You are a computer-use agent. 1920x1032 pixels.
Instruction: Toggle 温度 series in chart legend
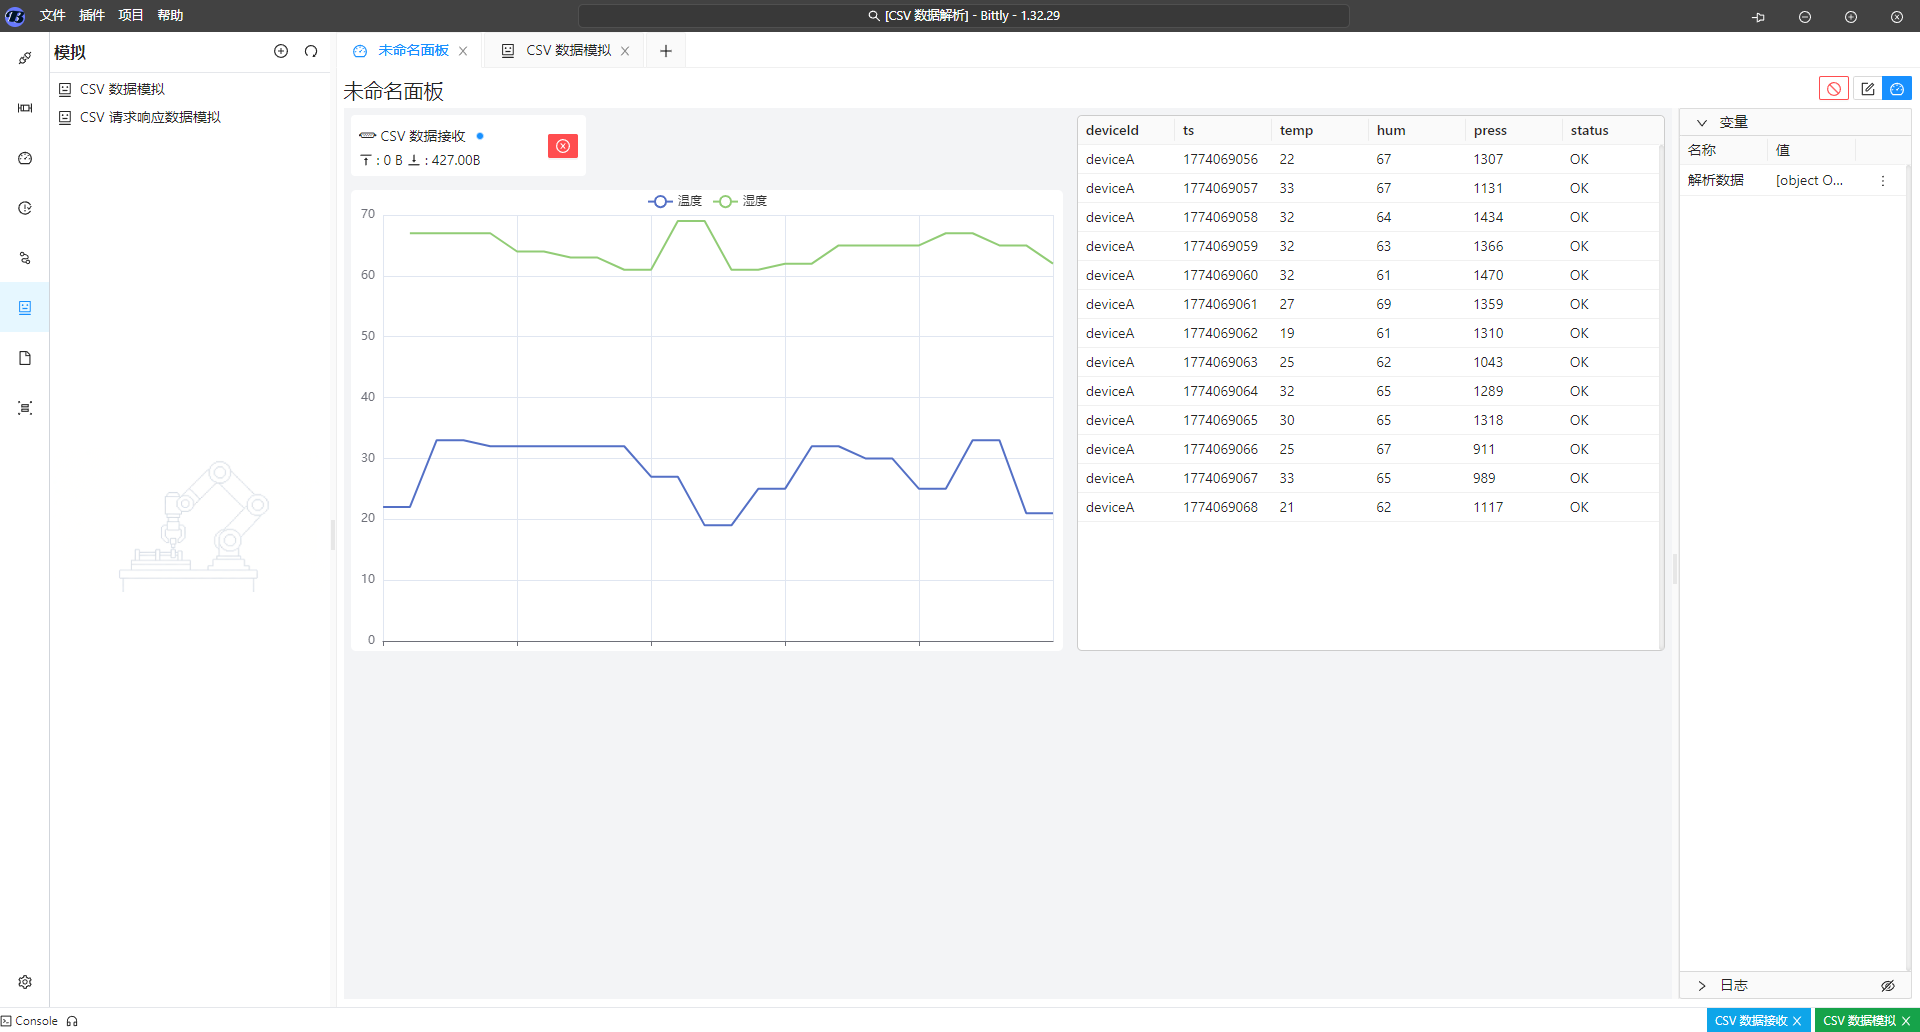click(676, 201)
